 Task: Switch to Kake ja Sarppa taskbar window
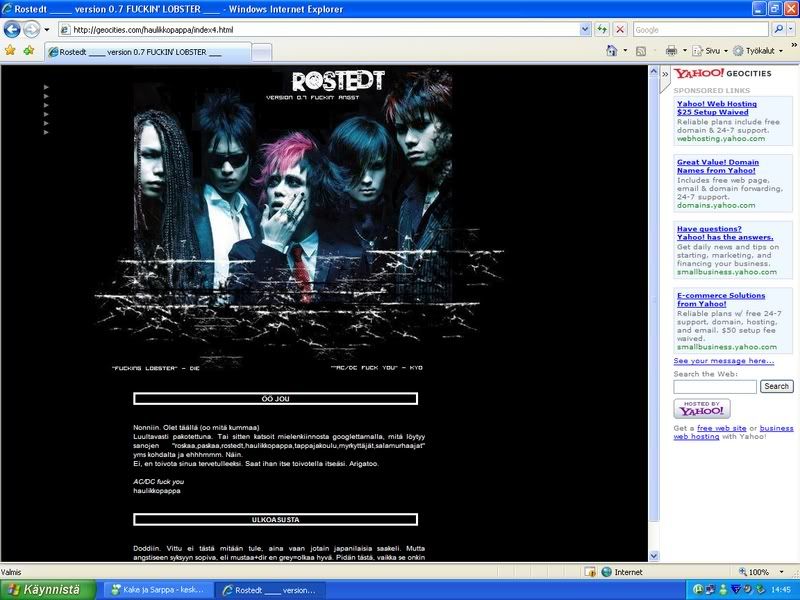tap(158, 590)
